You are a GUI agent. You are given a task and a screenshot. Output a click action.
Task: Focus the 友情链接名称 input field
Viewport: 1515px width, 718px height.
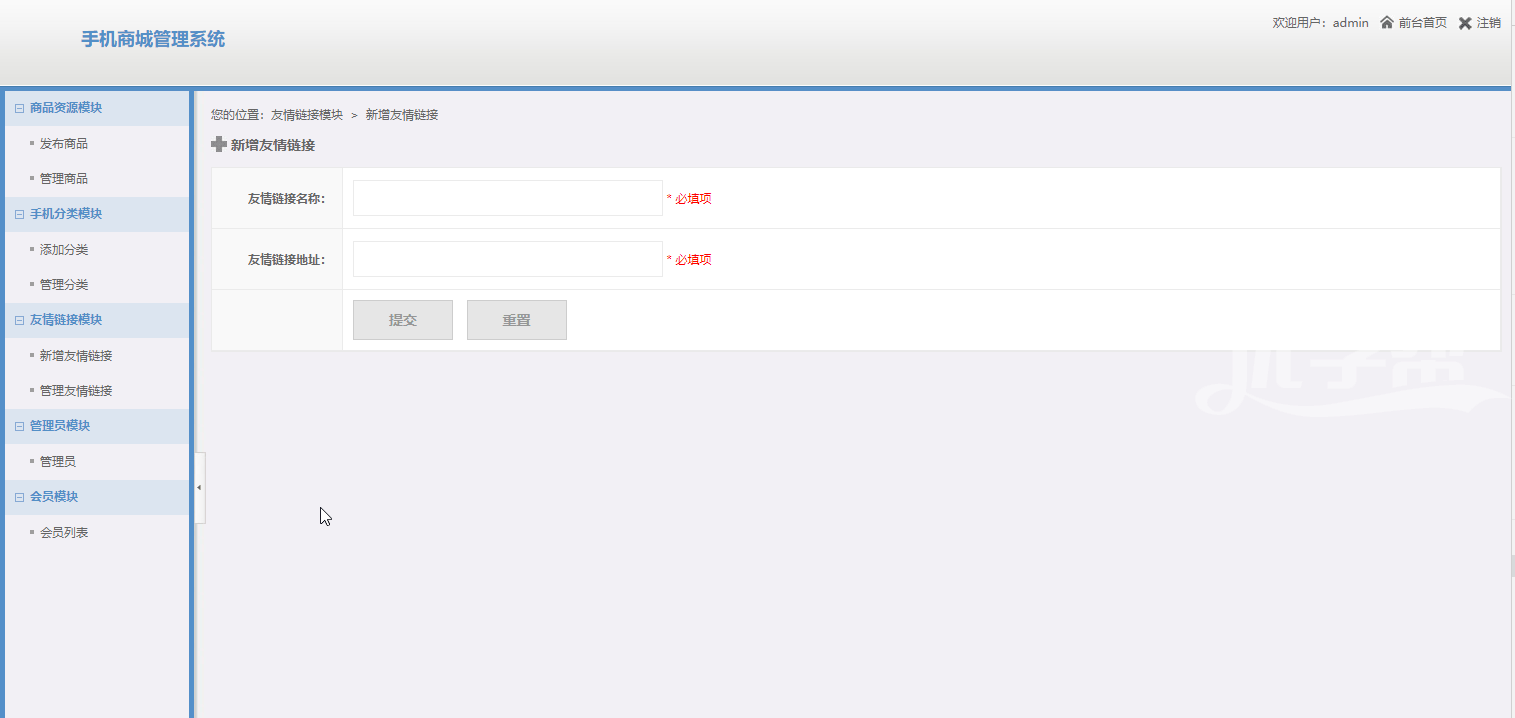(507, 198)
